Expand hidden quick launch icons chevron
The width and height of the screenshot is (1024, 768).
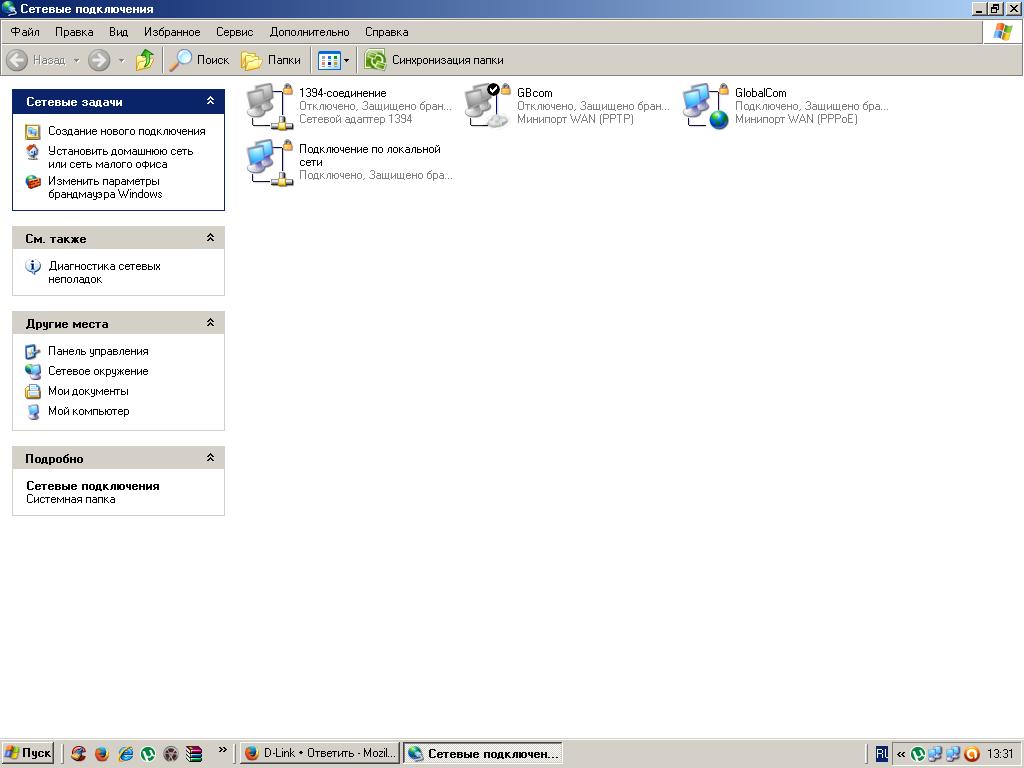click(x=223, y=750)
